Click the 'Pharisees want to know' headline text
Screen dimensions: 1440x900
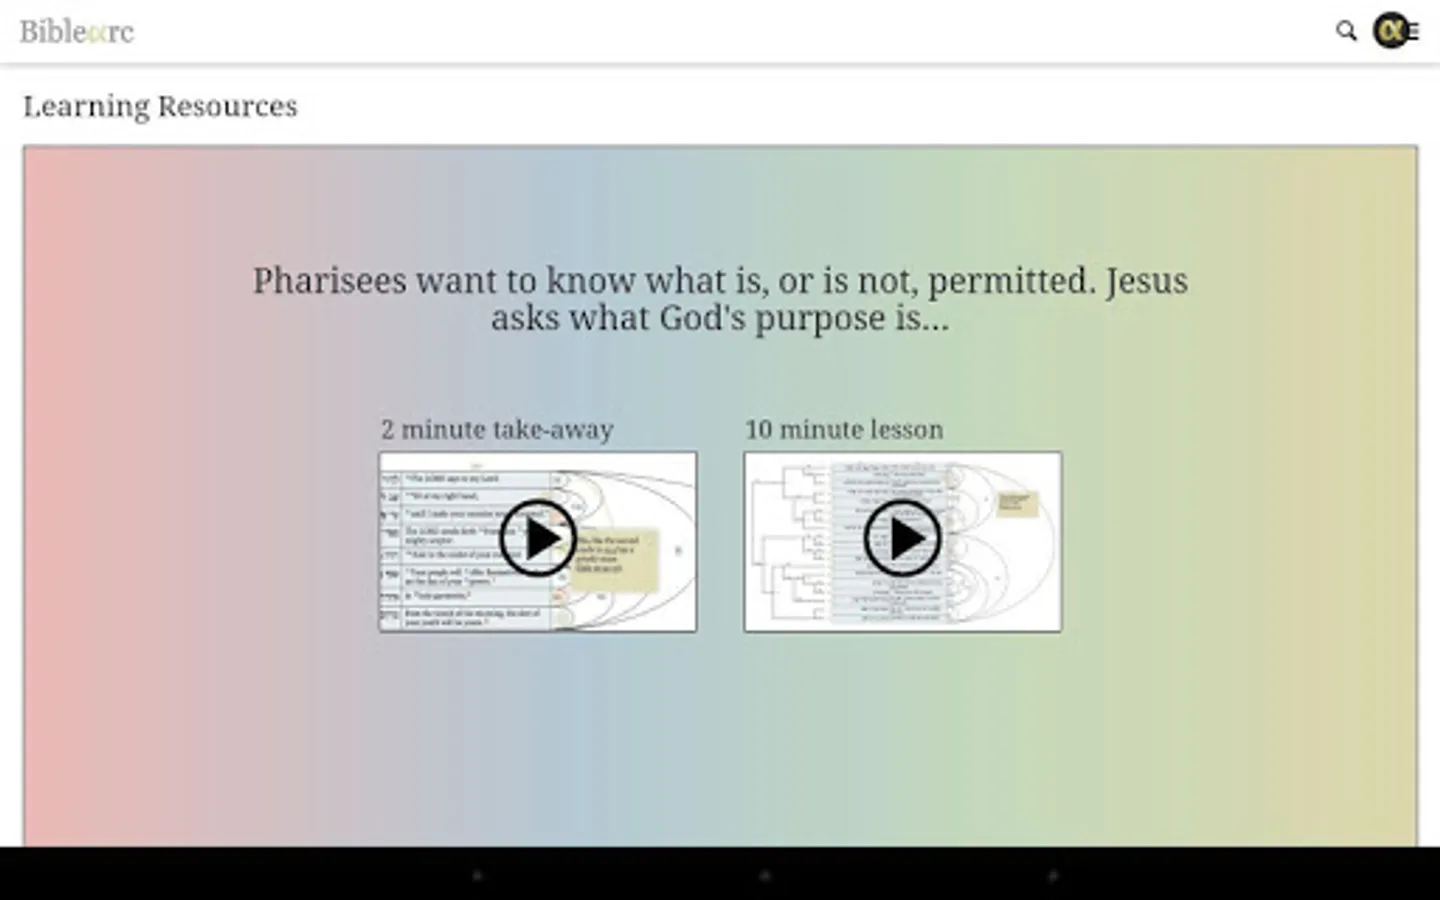pos(720,299)
